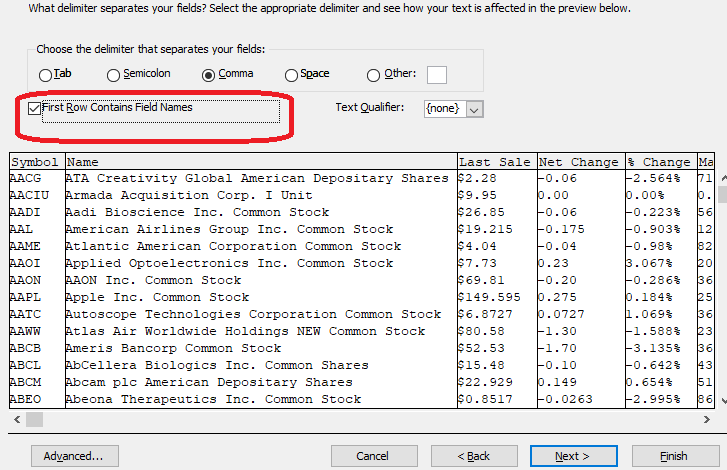The width and height of the screenshot is (727, 470).
Task: Click the Advanced... button
Action: (x=75, y=456)
